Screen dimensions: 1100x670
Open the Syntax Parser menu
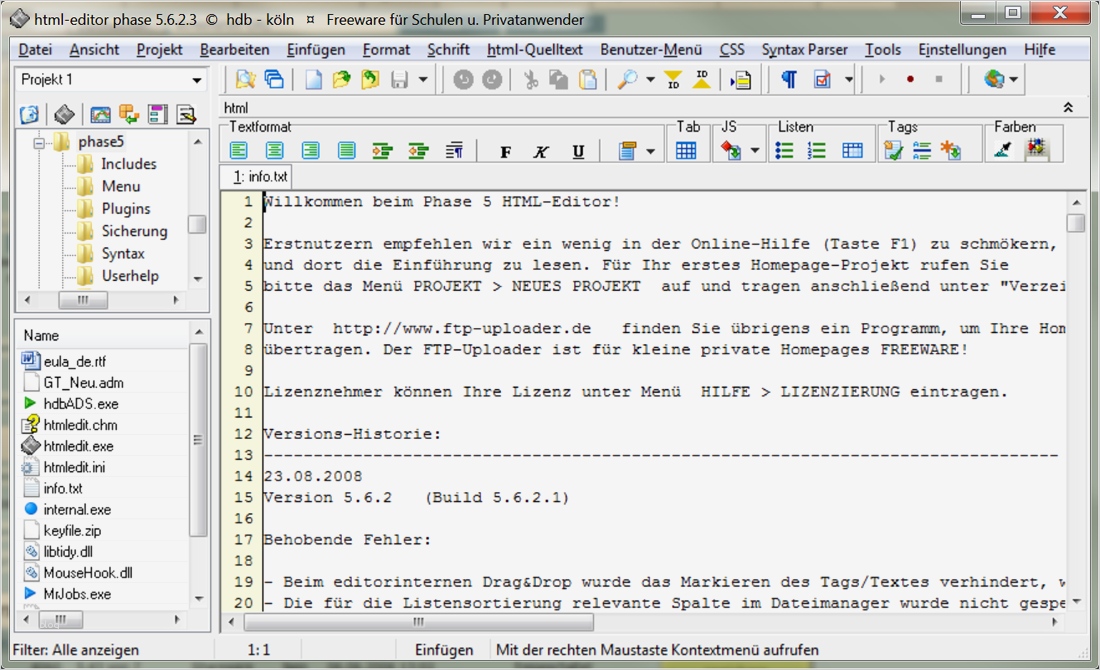tap(805, 50)
